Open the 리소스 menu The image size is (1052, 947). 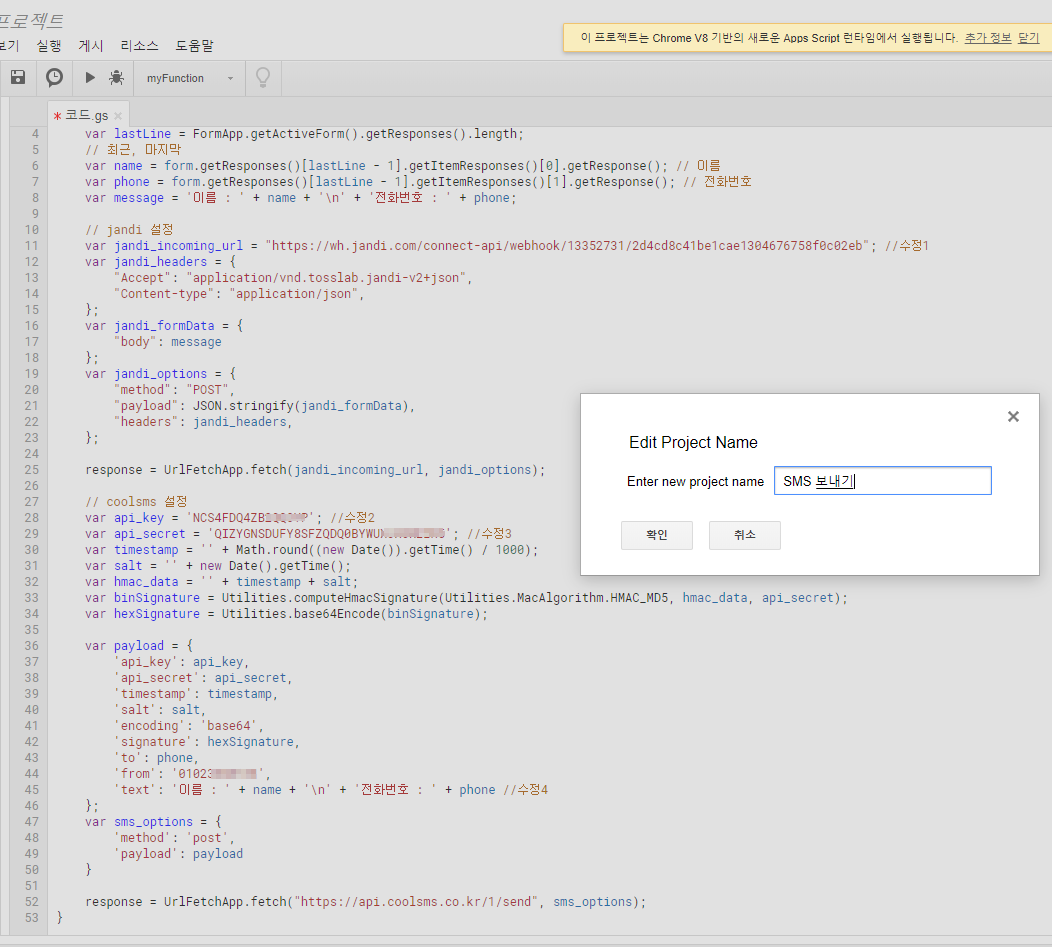click(x=139, y=45)
